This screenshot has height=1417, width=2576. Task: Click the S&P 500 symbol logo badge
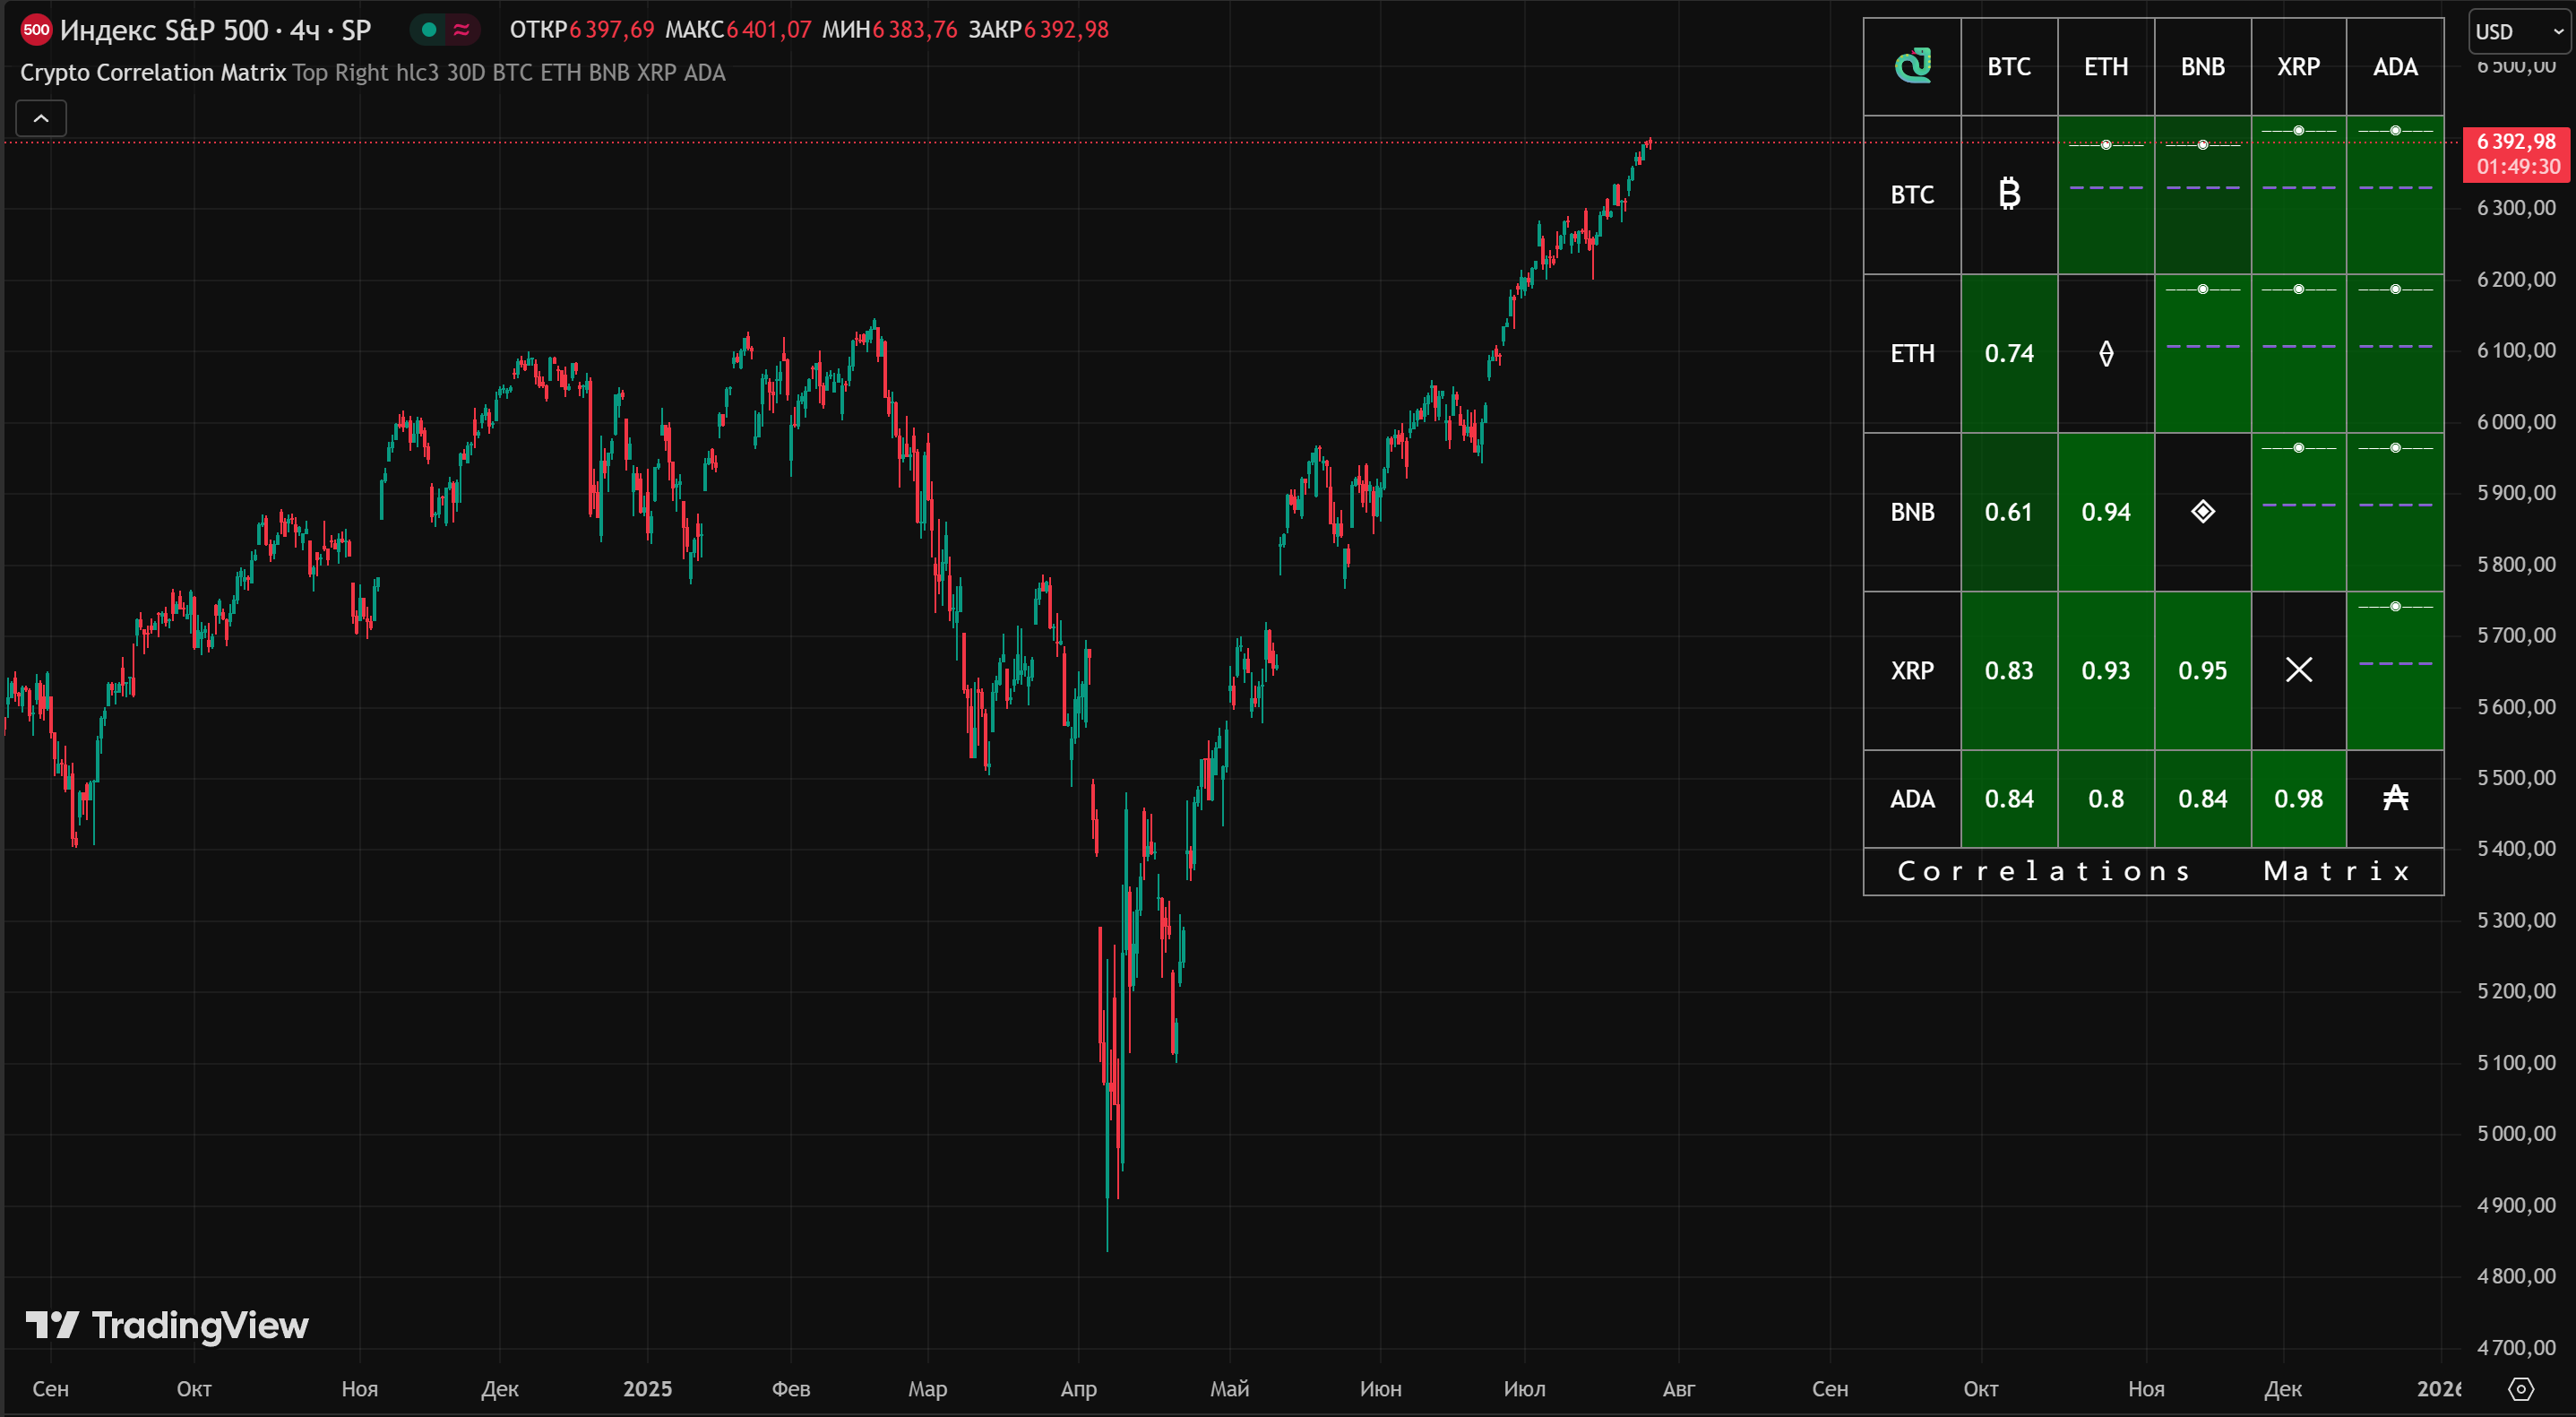point(36,30)
